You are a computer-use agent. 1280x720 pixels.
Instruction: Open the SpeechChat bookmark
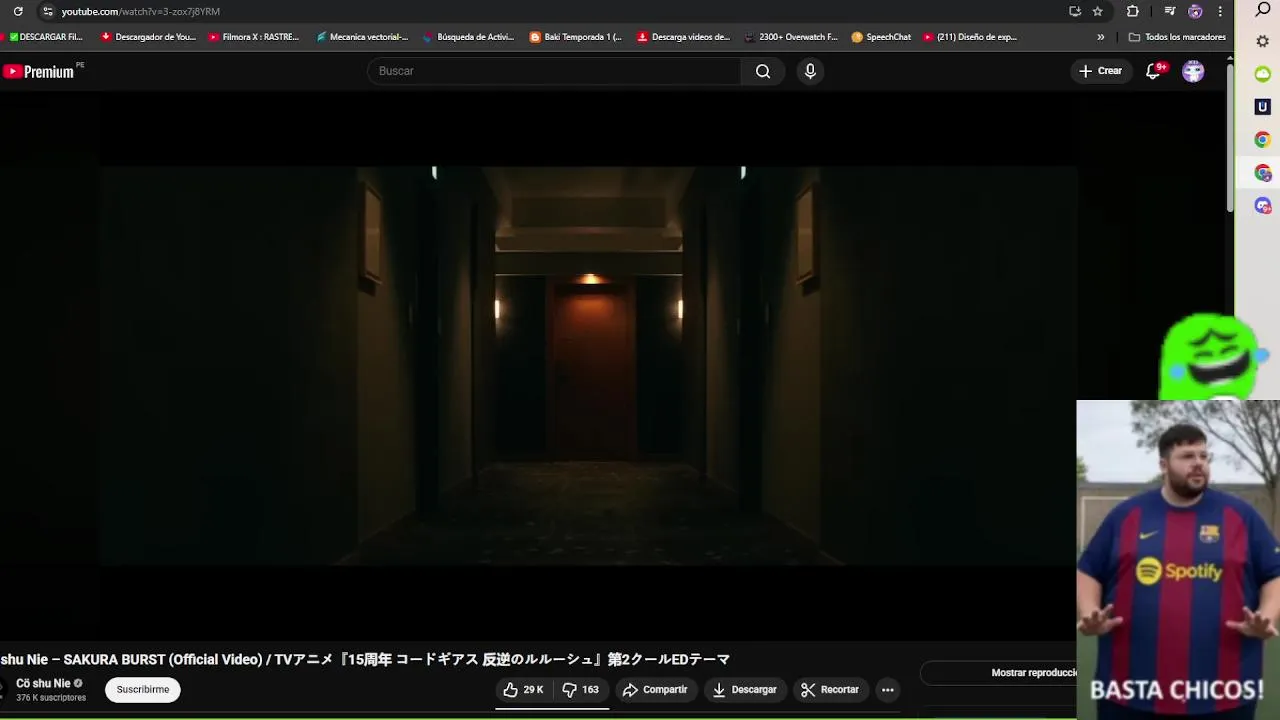click(881, 37)
